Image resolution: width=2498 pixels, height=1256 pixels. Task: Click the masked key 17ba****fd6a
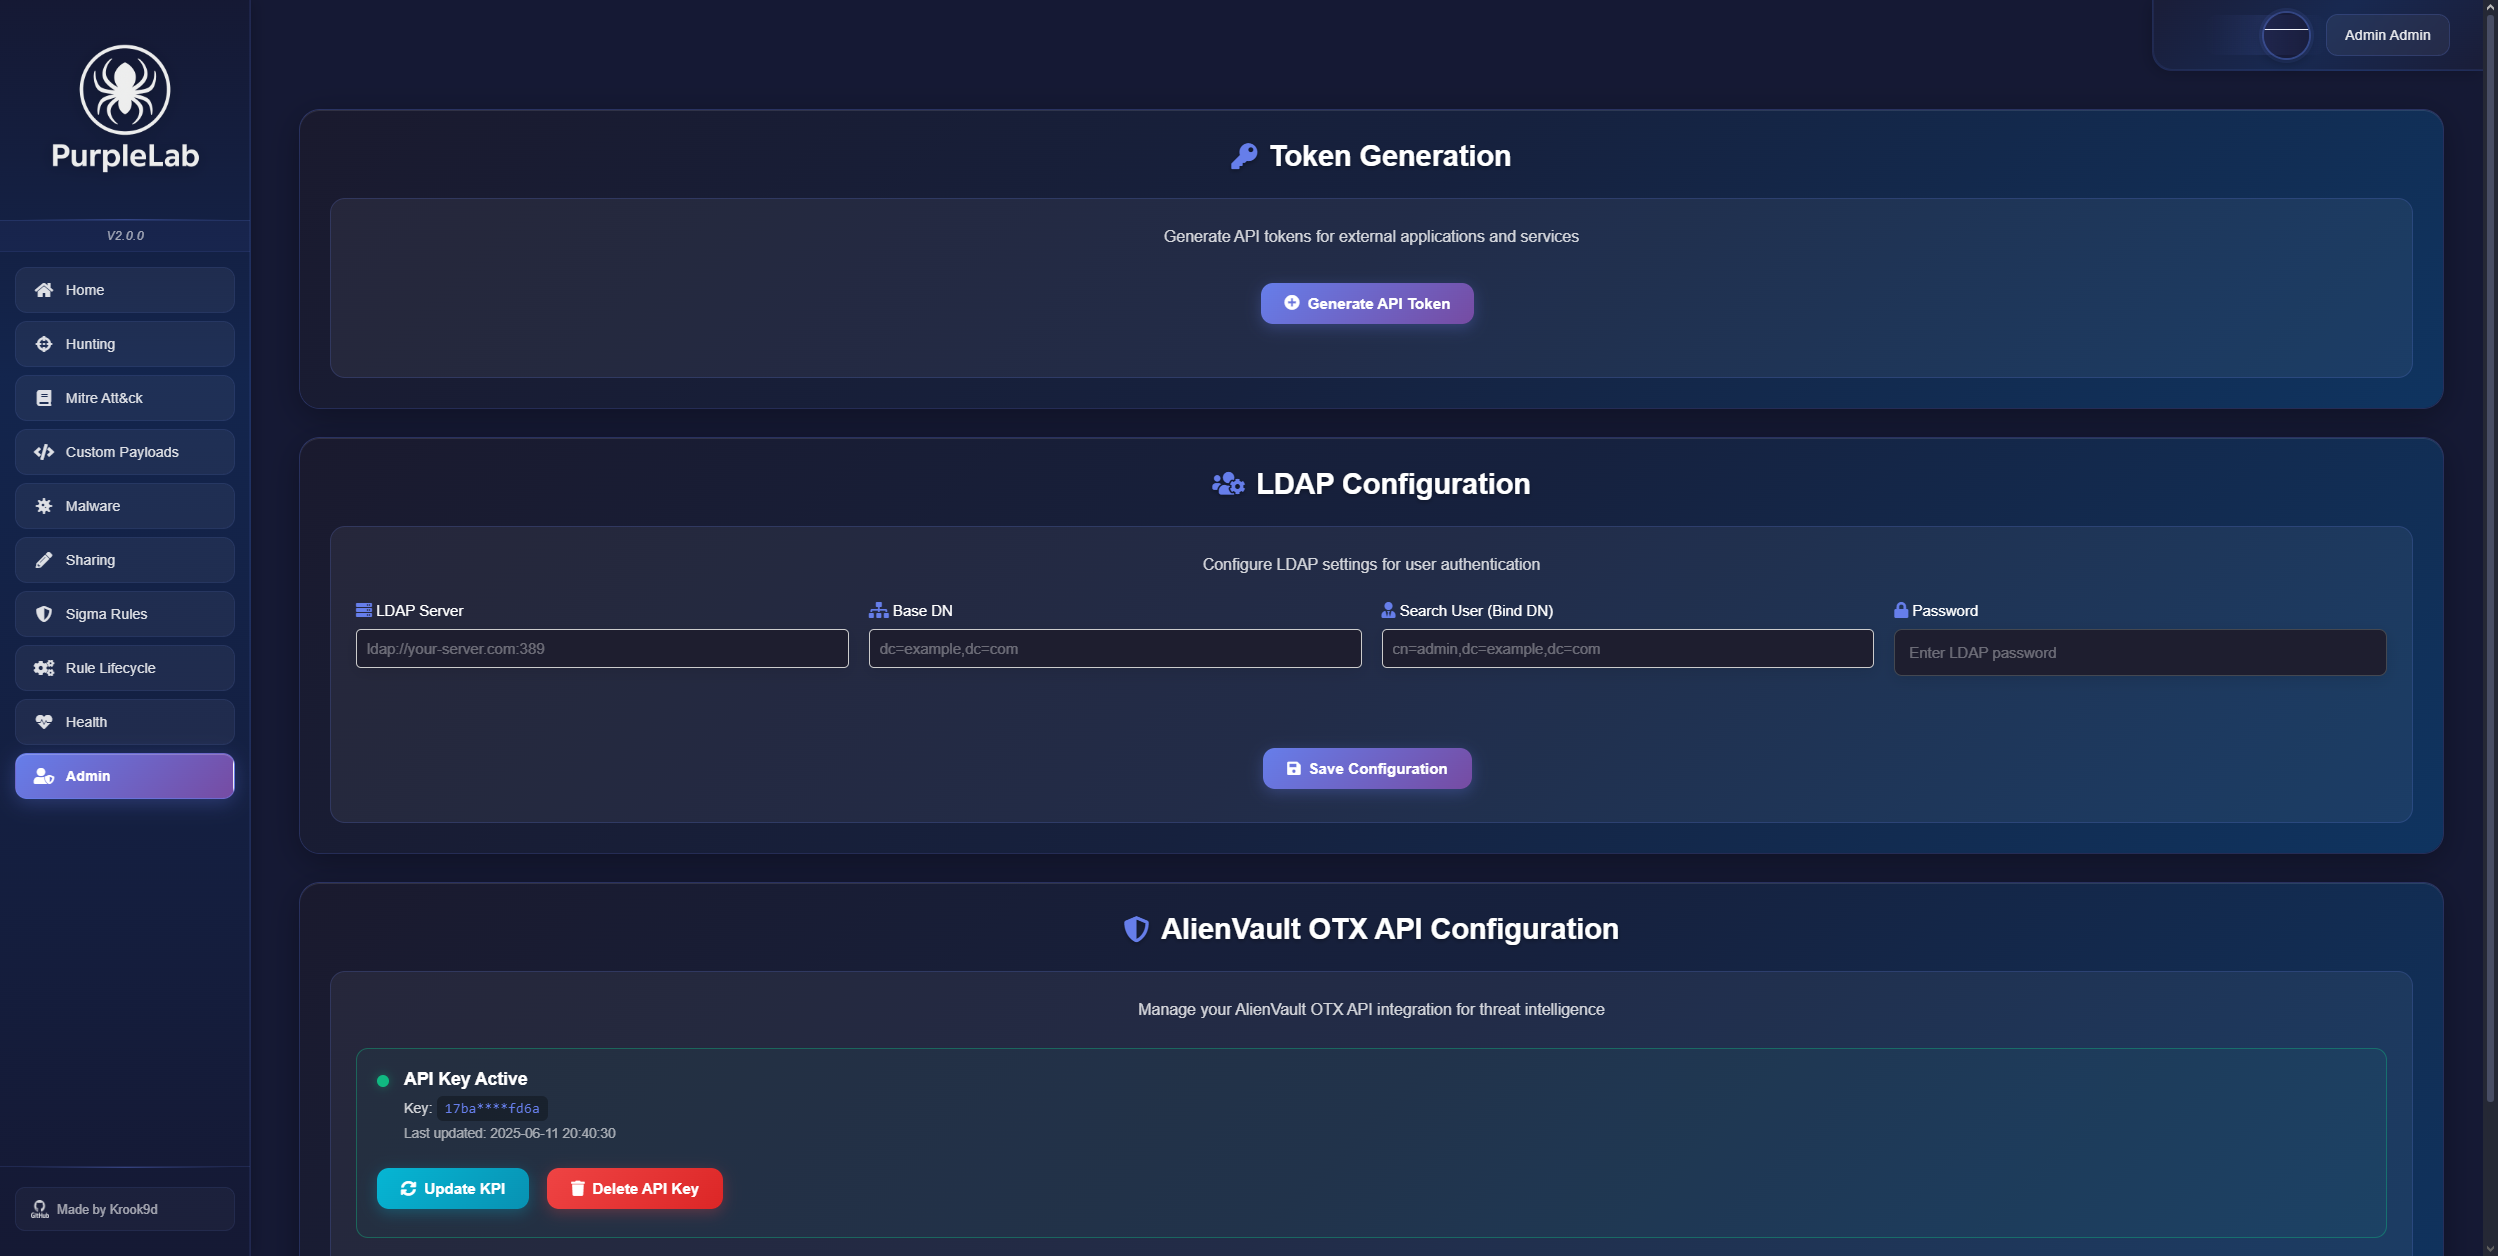[492, 1108]
